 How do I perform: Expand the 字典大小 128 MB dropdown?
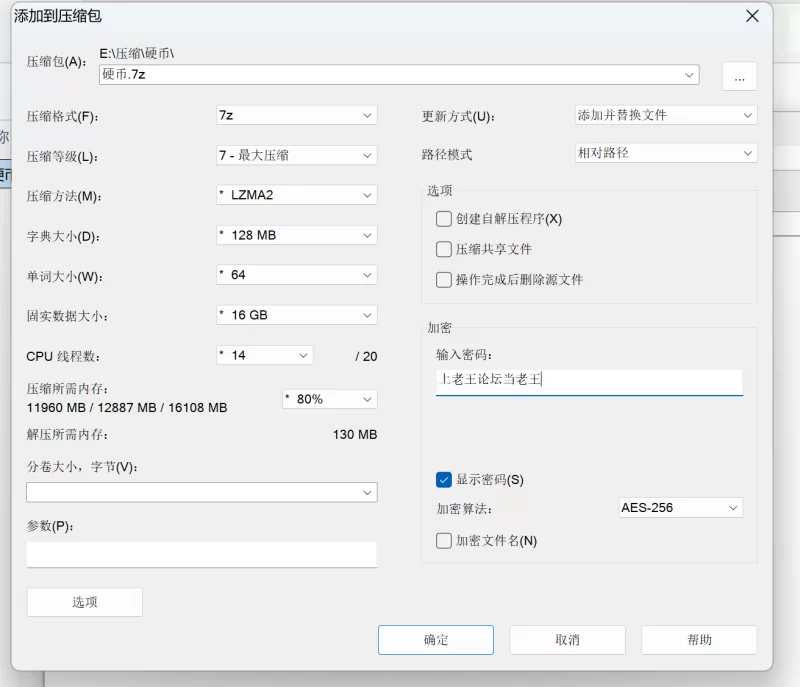[x=296, y=235]
